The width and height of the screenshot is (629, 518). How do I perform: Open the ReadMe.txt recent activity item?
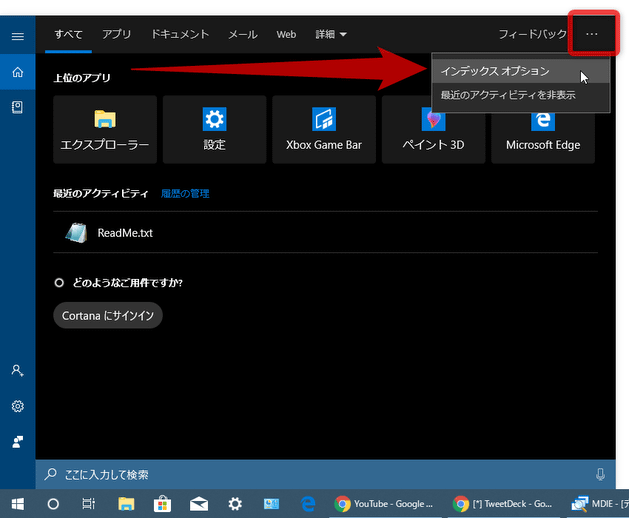tap(325, 233)
